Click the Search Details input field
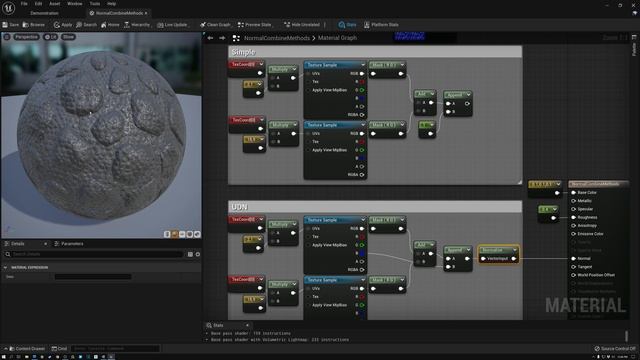The height and width of the screenshot is (360, 640). (x=94, y=254)
